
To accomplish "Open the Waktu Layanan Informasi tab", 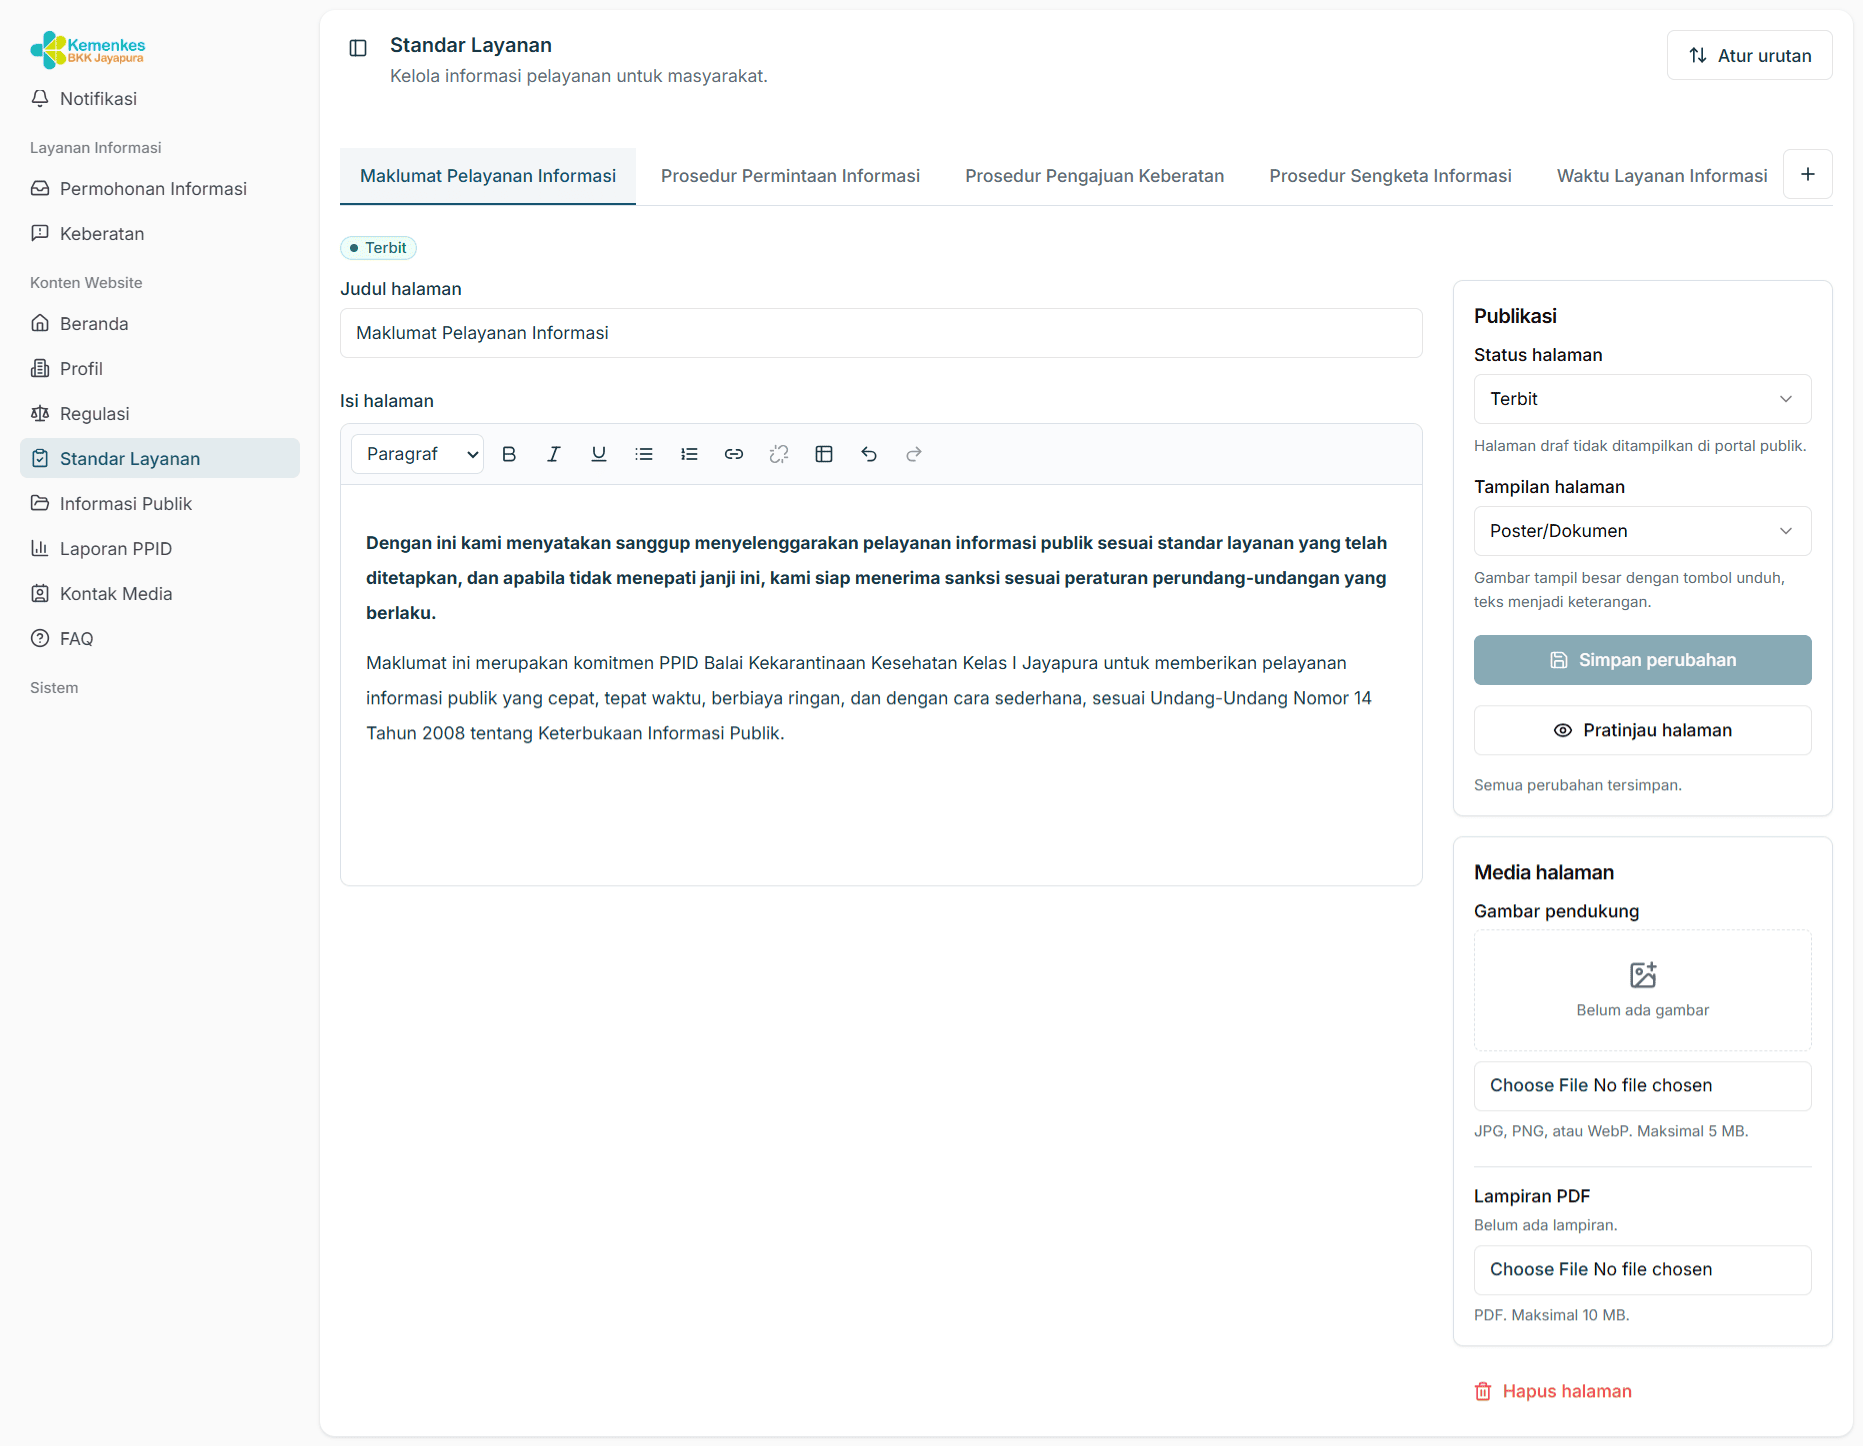I will point(1662,176).
